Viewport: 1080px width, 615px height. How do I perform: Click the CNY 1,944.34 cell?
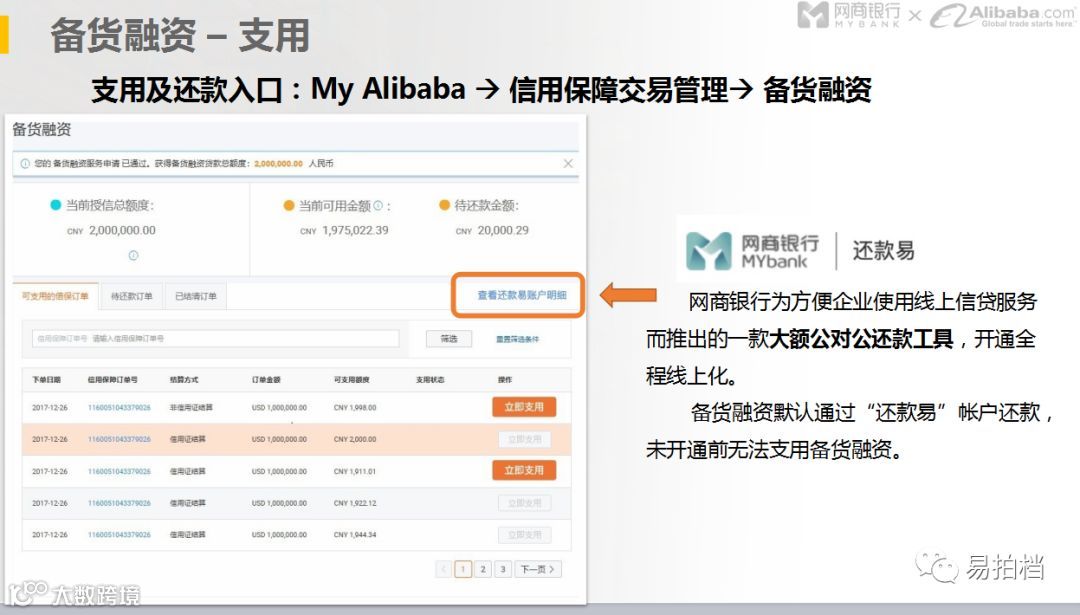355,535
